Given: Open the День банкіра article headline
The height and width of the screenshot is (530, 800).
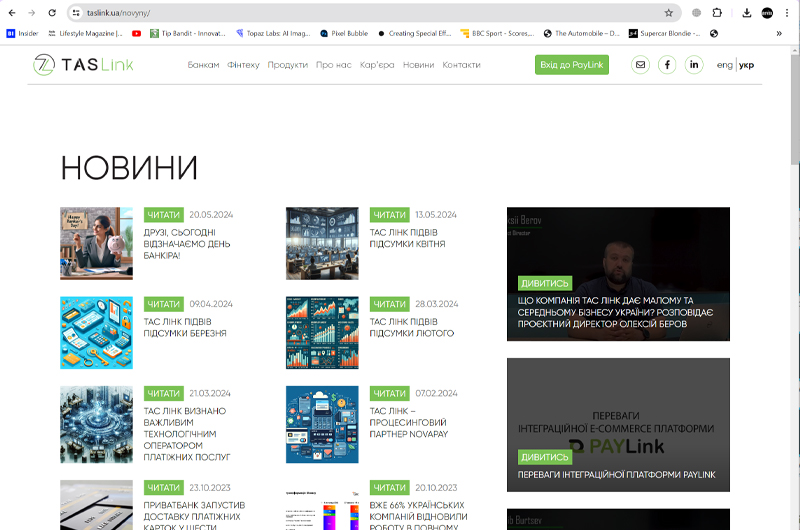Looking at the screenshot, I should (x=187, y=244).
